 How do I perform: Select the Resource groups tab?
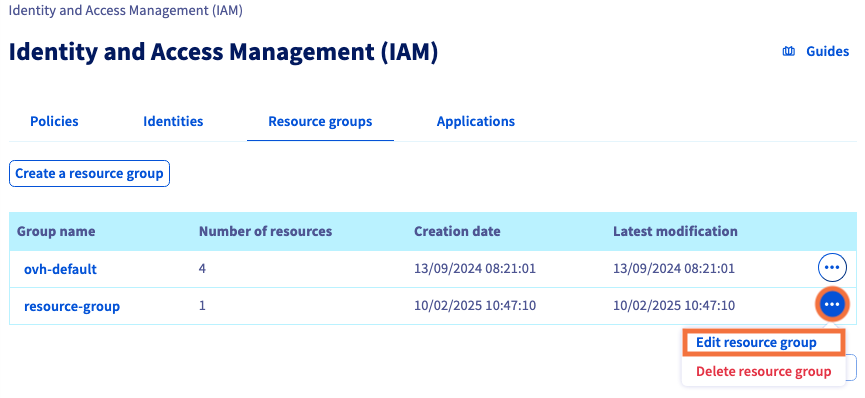coord(320,121)
